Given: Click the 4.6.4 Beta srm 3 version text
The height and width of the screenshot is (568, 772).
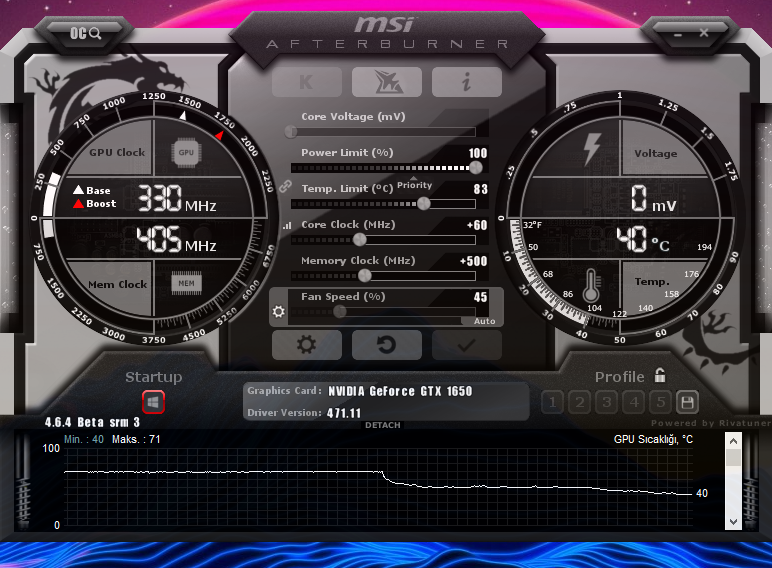Looking at the screenshot, I should click(x=92, y=422).
